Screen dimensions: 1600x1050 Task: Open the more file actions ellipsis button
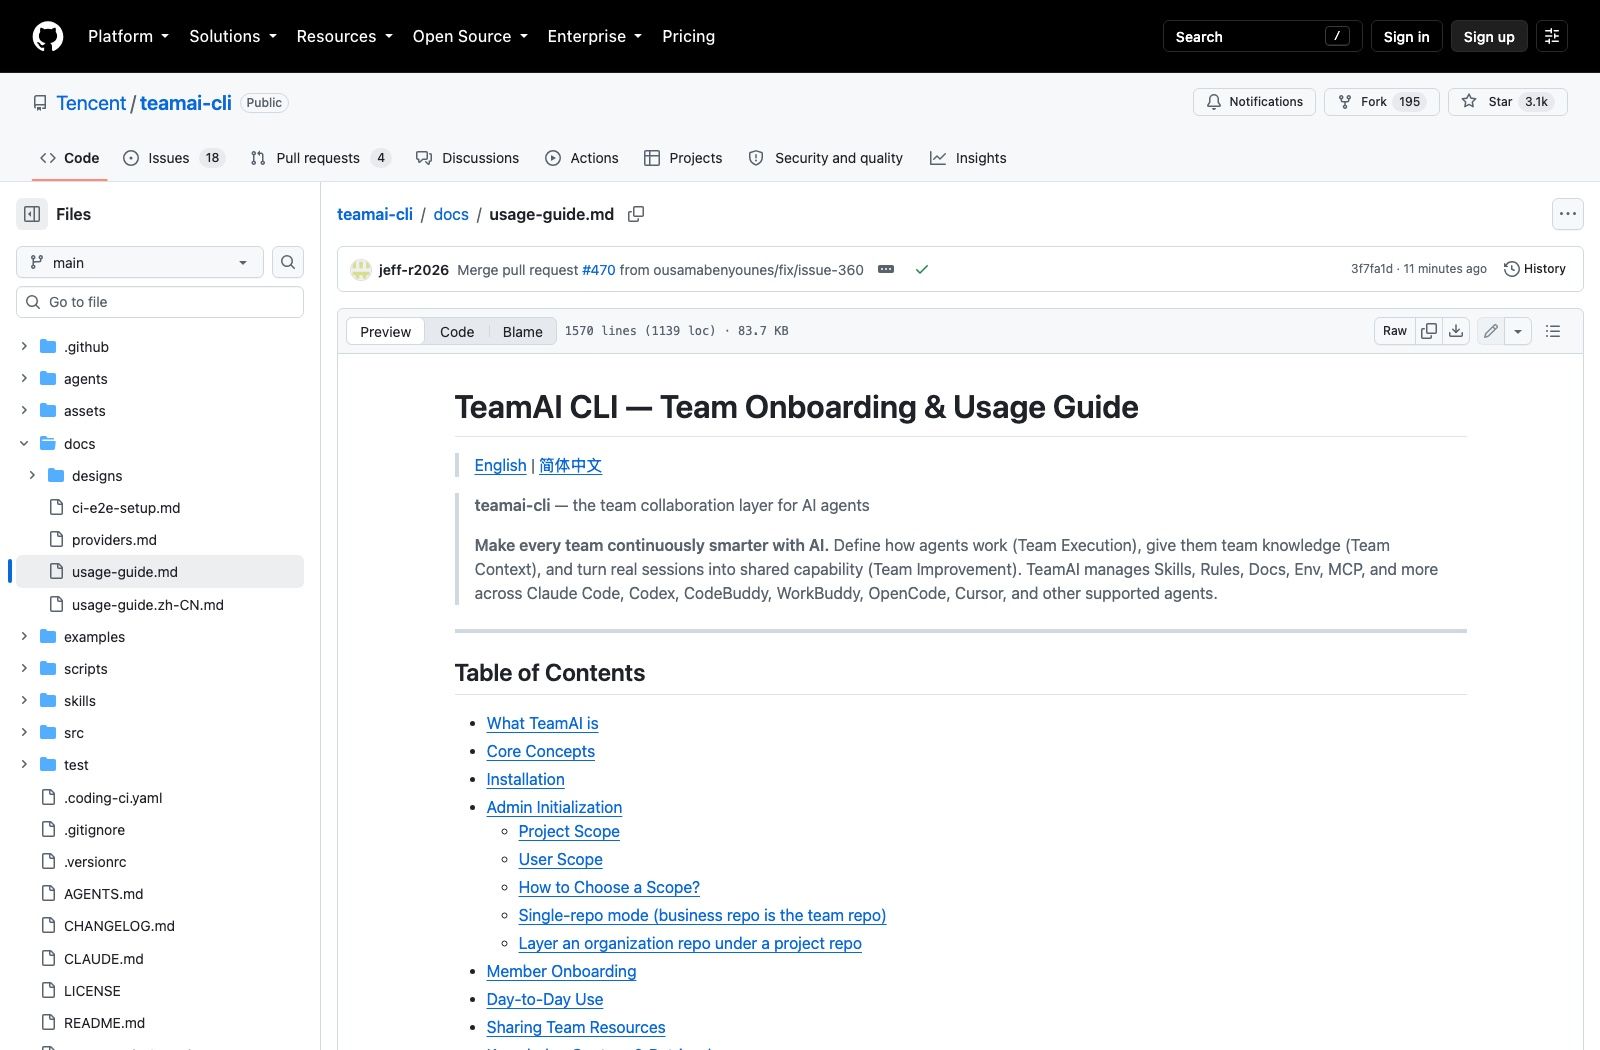pyautogui.click(x=1568, y=214)
